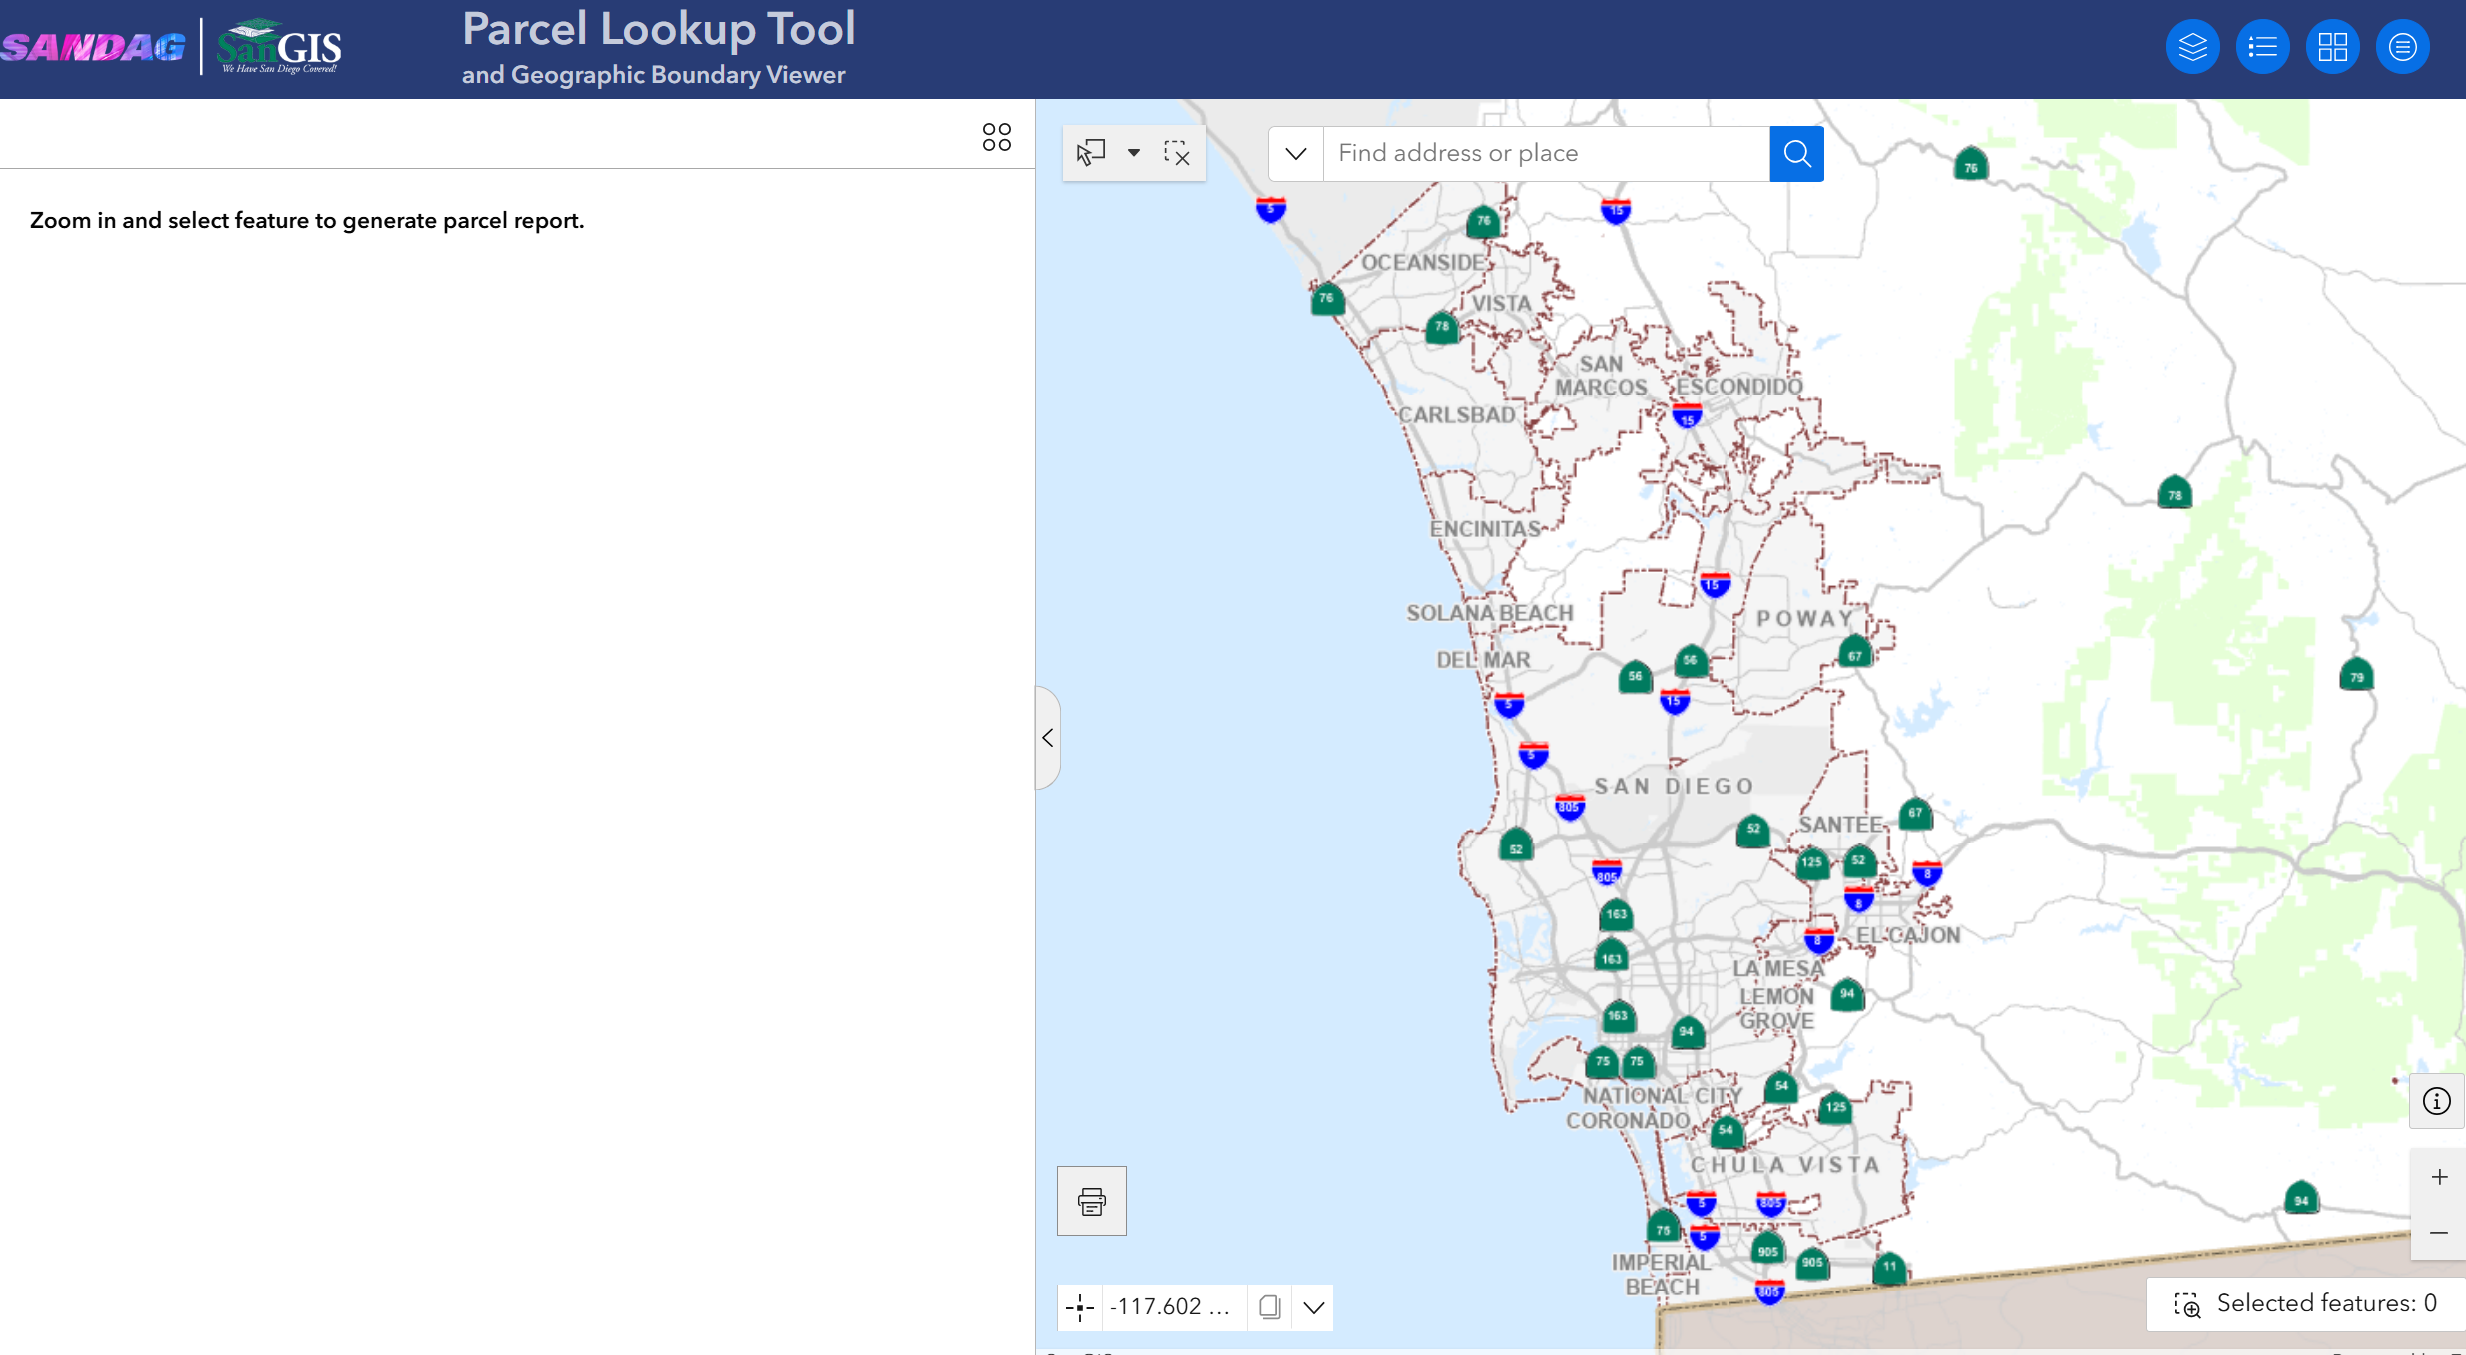Activate the select features tool
Image resolution: width=2466 pixels, height=1355 pixels.
1091,153
